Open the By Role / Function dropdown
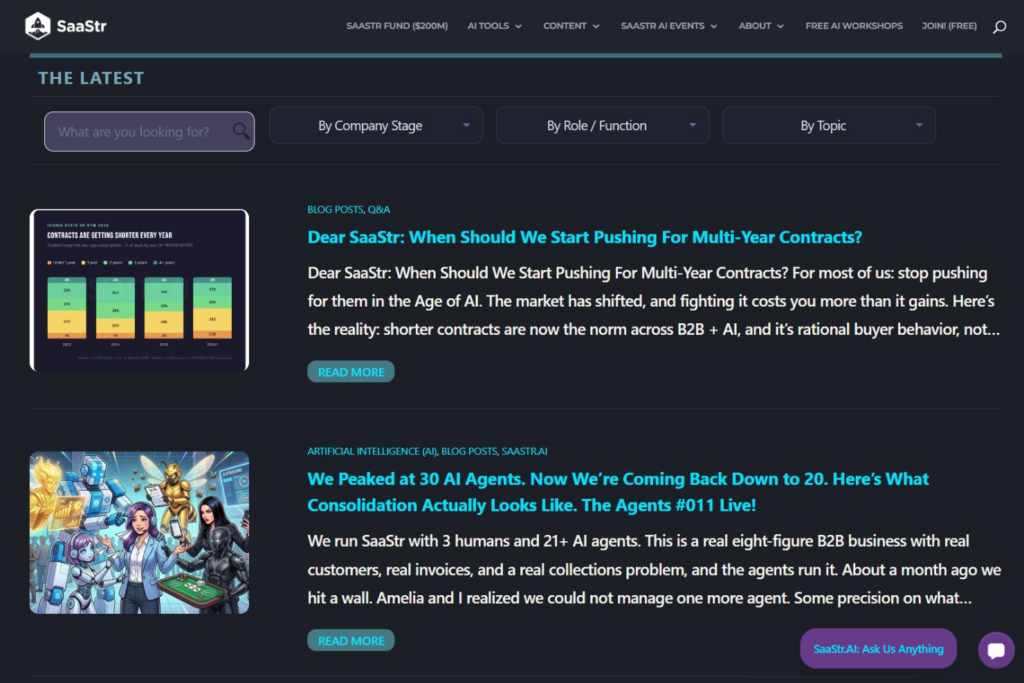Screen dimensions: 1024x683 click(x=602, y=125)
